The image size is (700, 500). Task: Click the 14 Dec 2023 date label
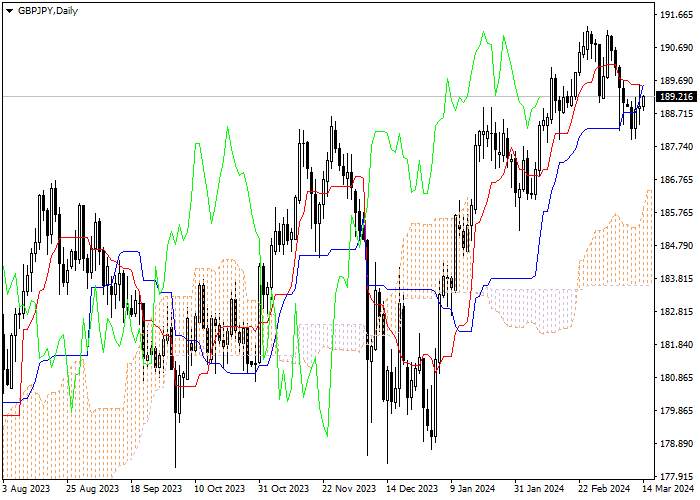[x=412, y=488]
